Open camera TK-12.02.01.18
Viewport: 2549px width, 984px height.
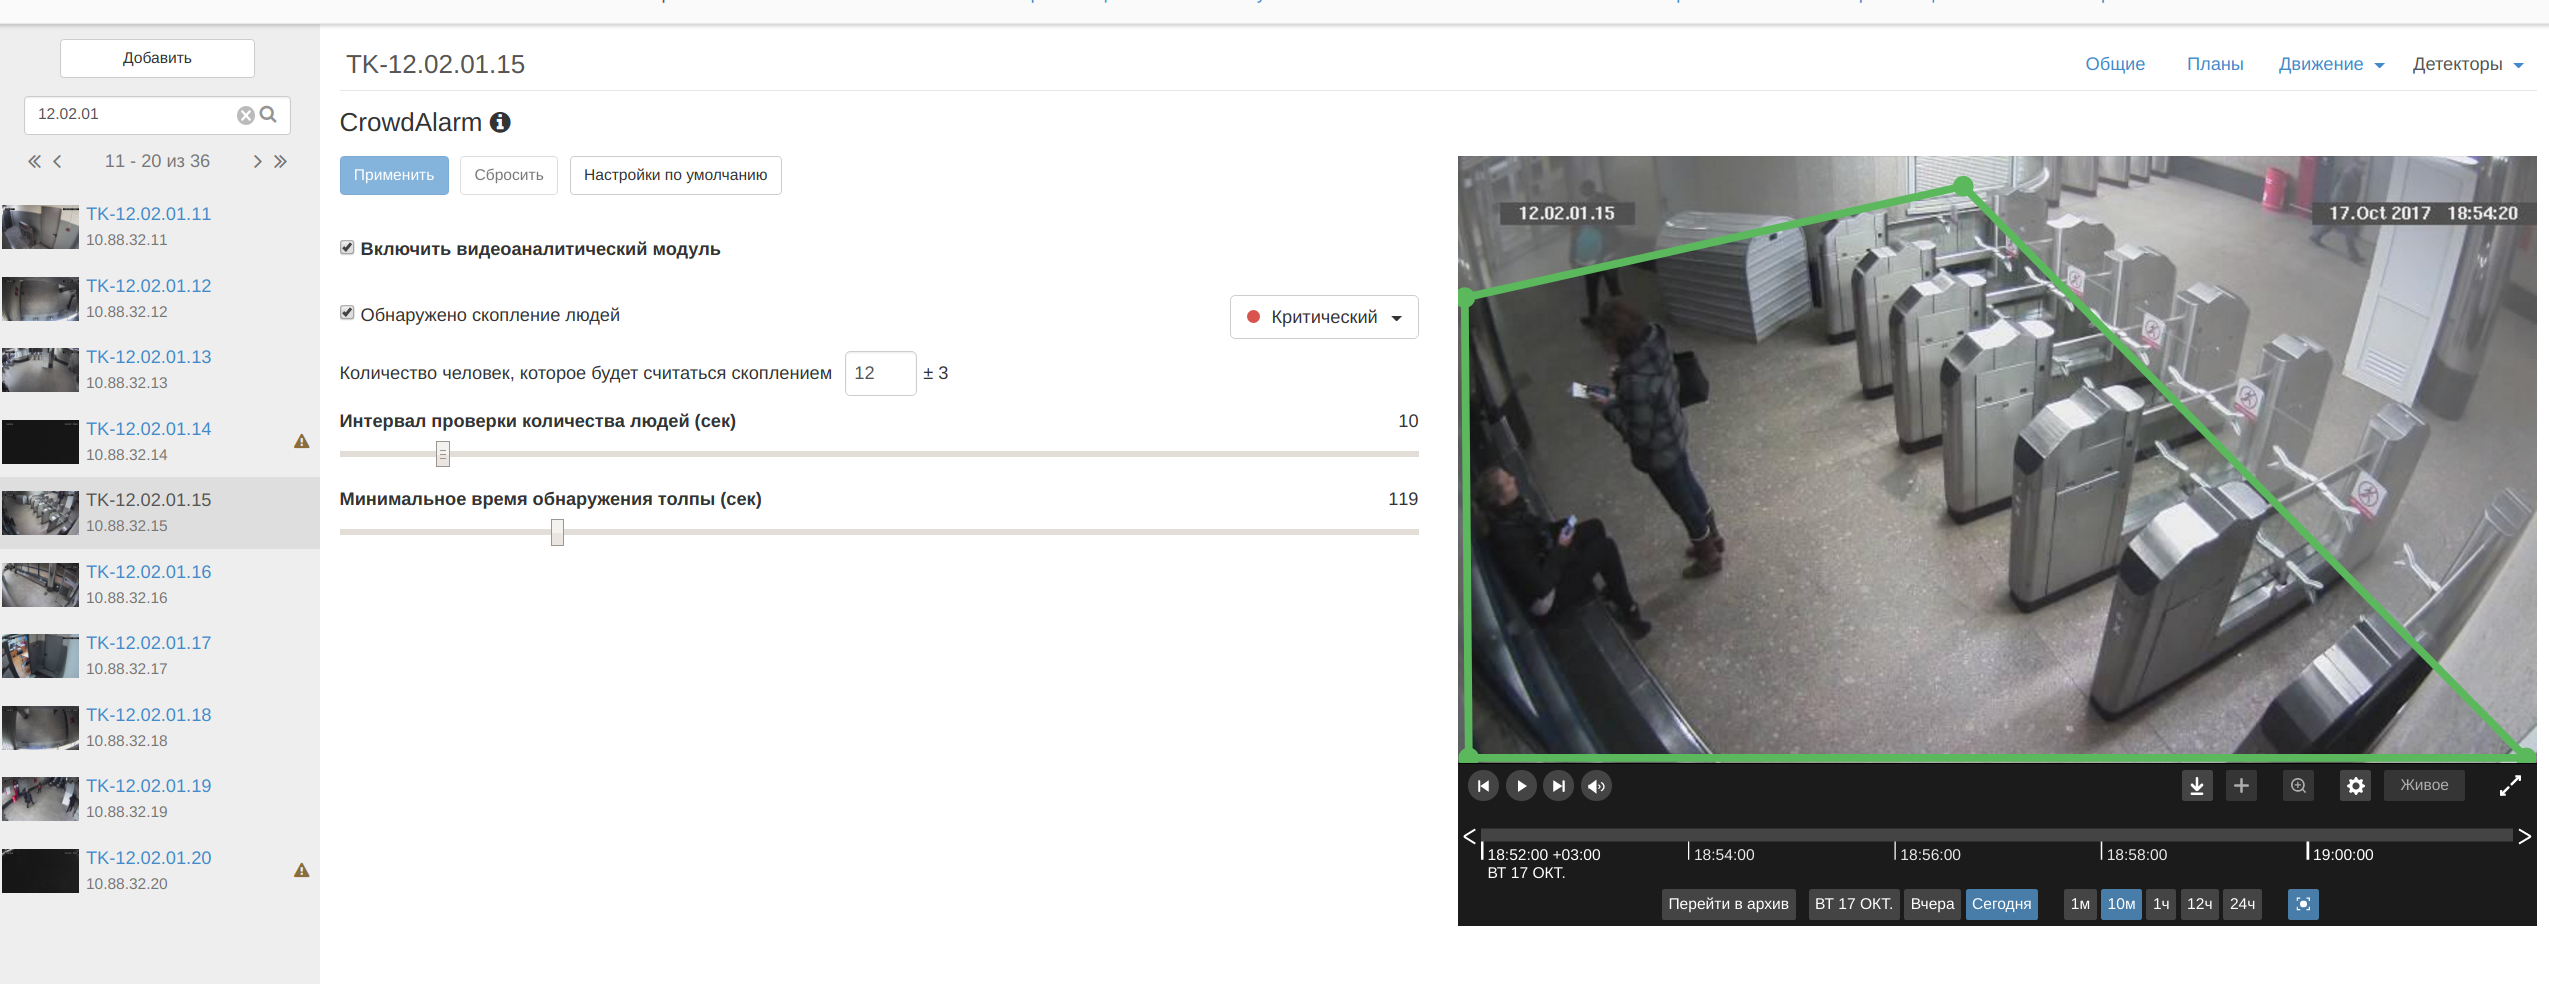tap(148, 715)
